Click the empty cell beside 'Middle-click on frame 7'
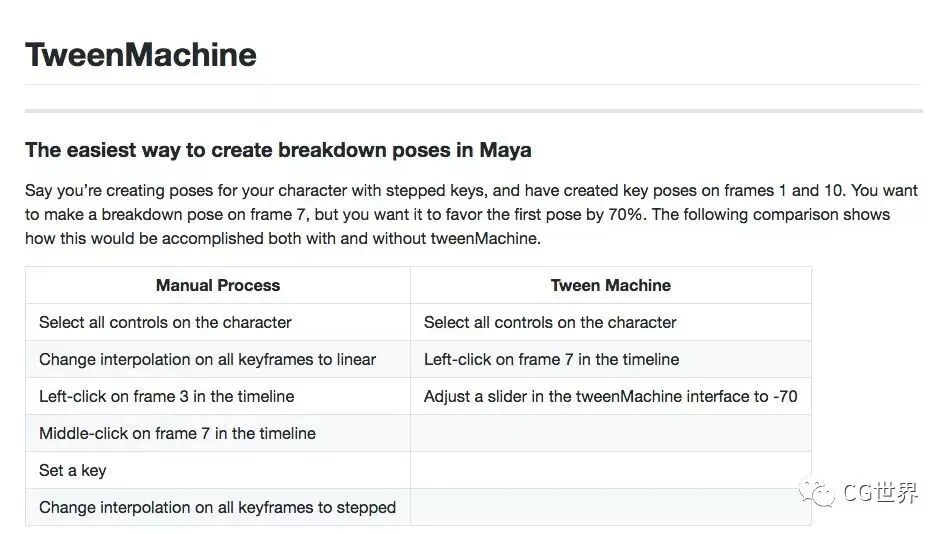 (610, 433)
